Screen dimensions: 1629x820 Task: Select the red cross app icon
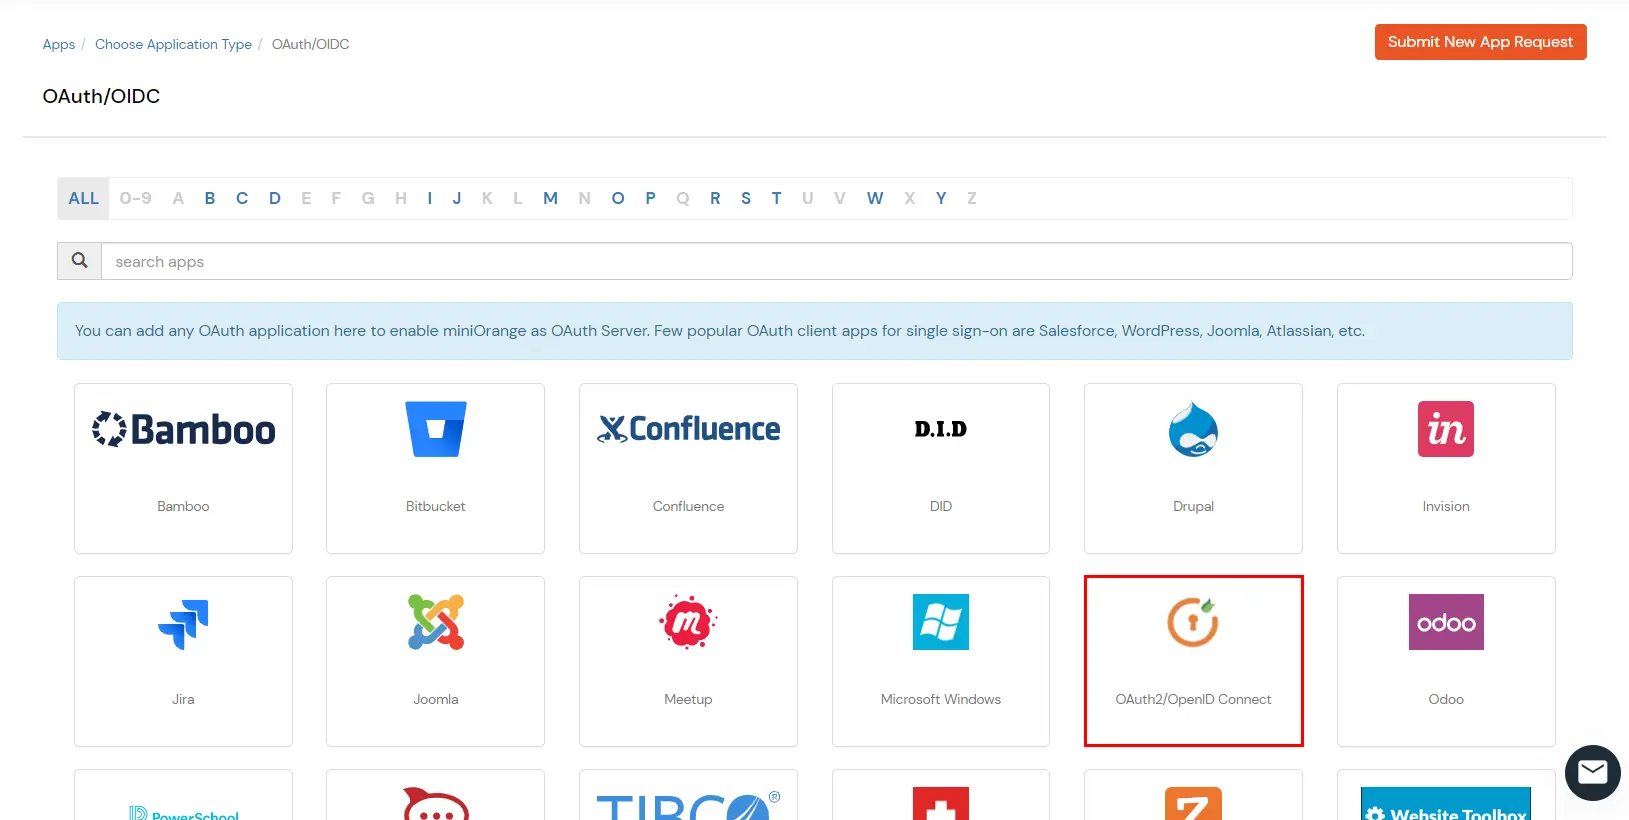click(x=941, y=804)
